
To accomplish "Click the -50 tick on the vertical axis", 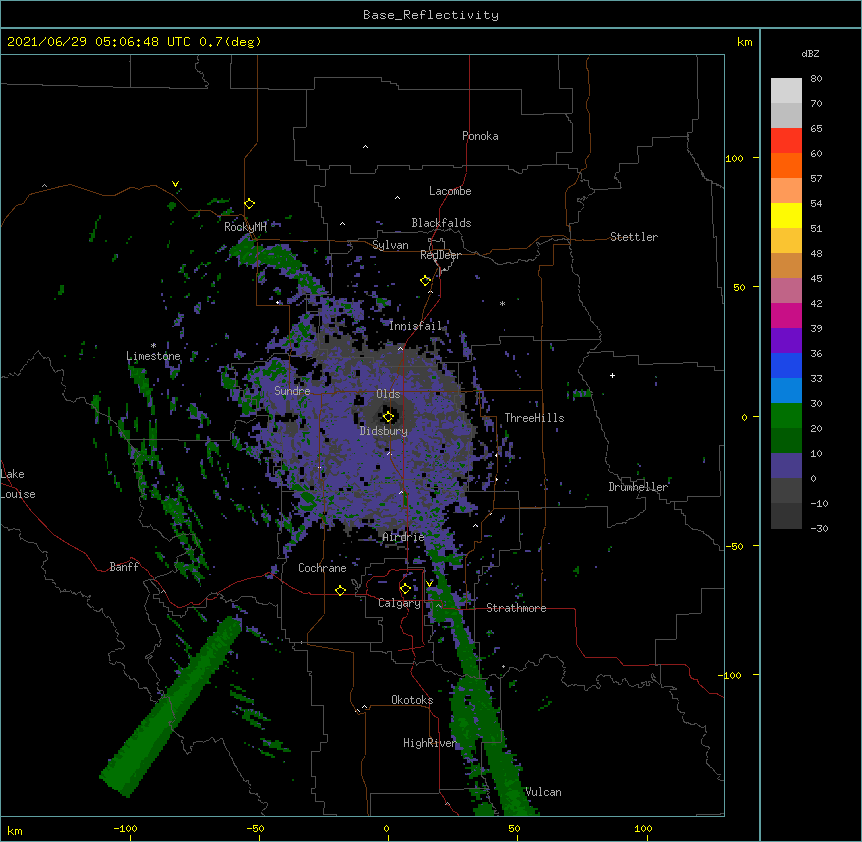I will pos(734,546).
